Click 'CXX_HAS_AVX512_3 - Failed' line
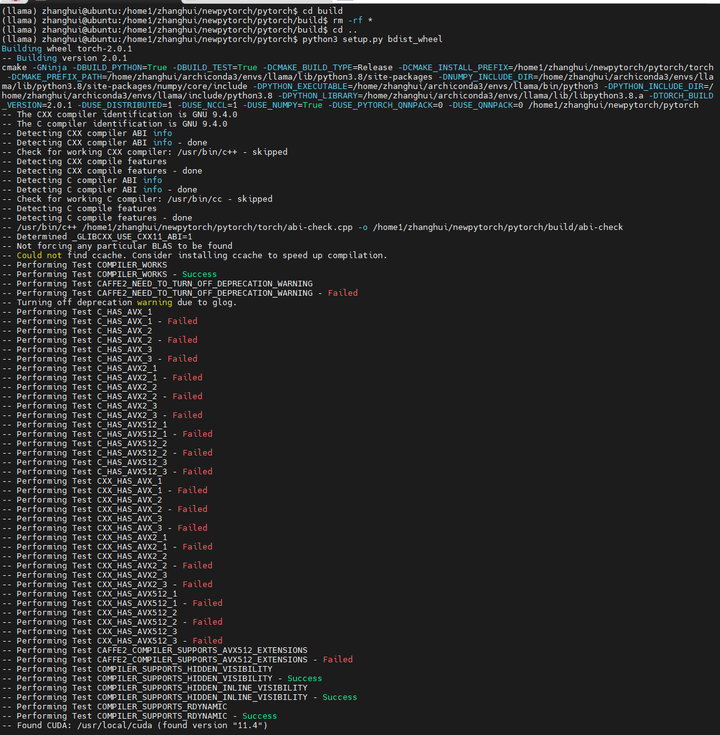720x735 pixels. [x=112, y=640]
